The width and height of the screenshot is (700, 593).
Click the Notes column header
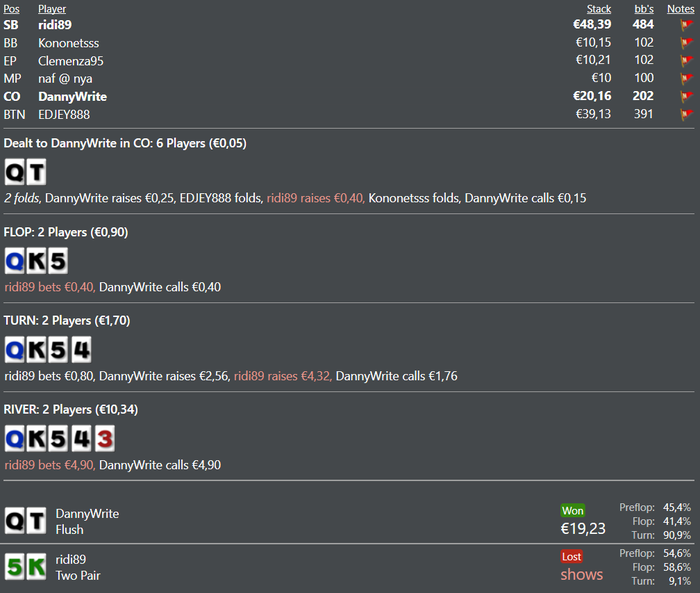pyautogui.click(x=680, y=9)
